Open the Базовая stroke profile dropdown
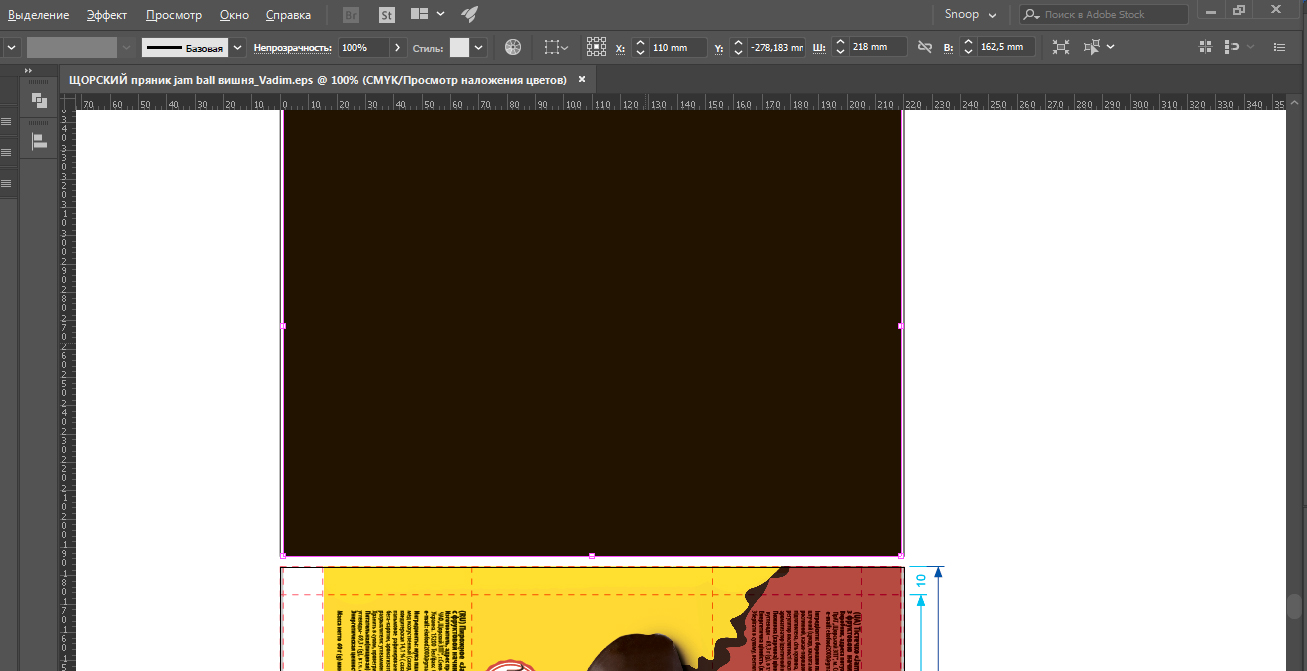Viewport: 1307px width, 671px height. 237,47
